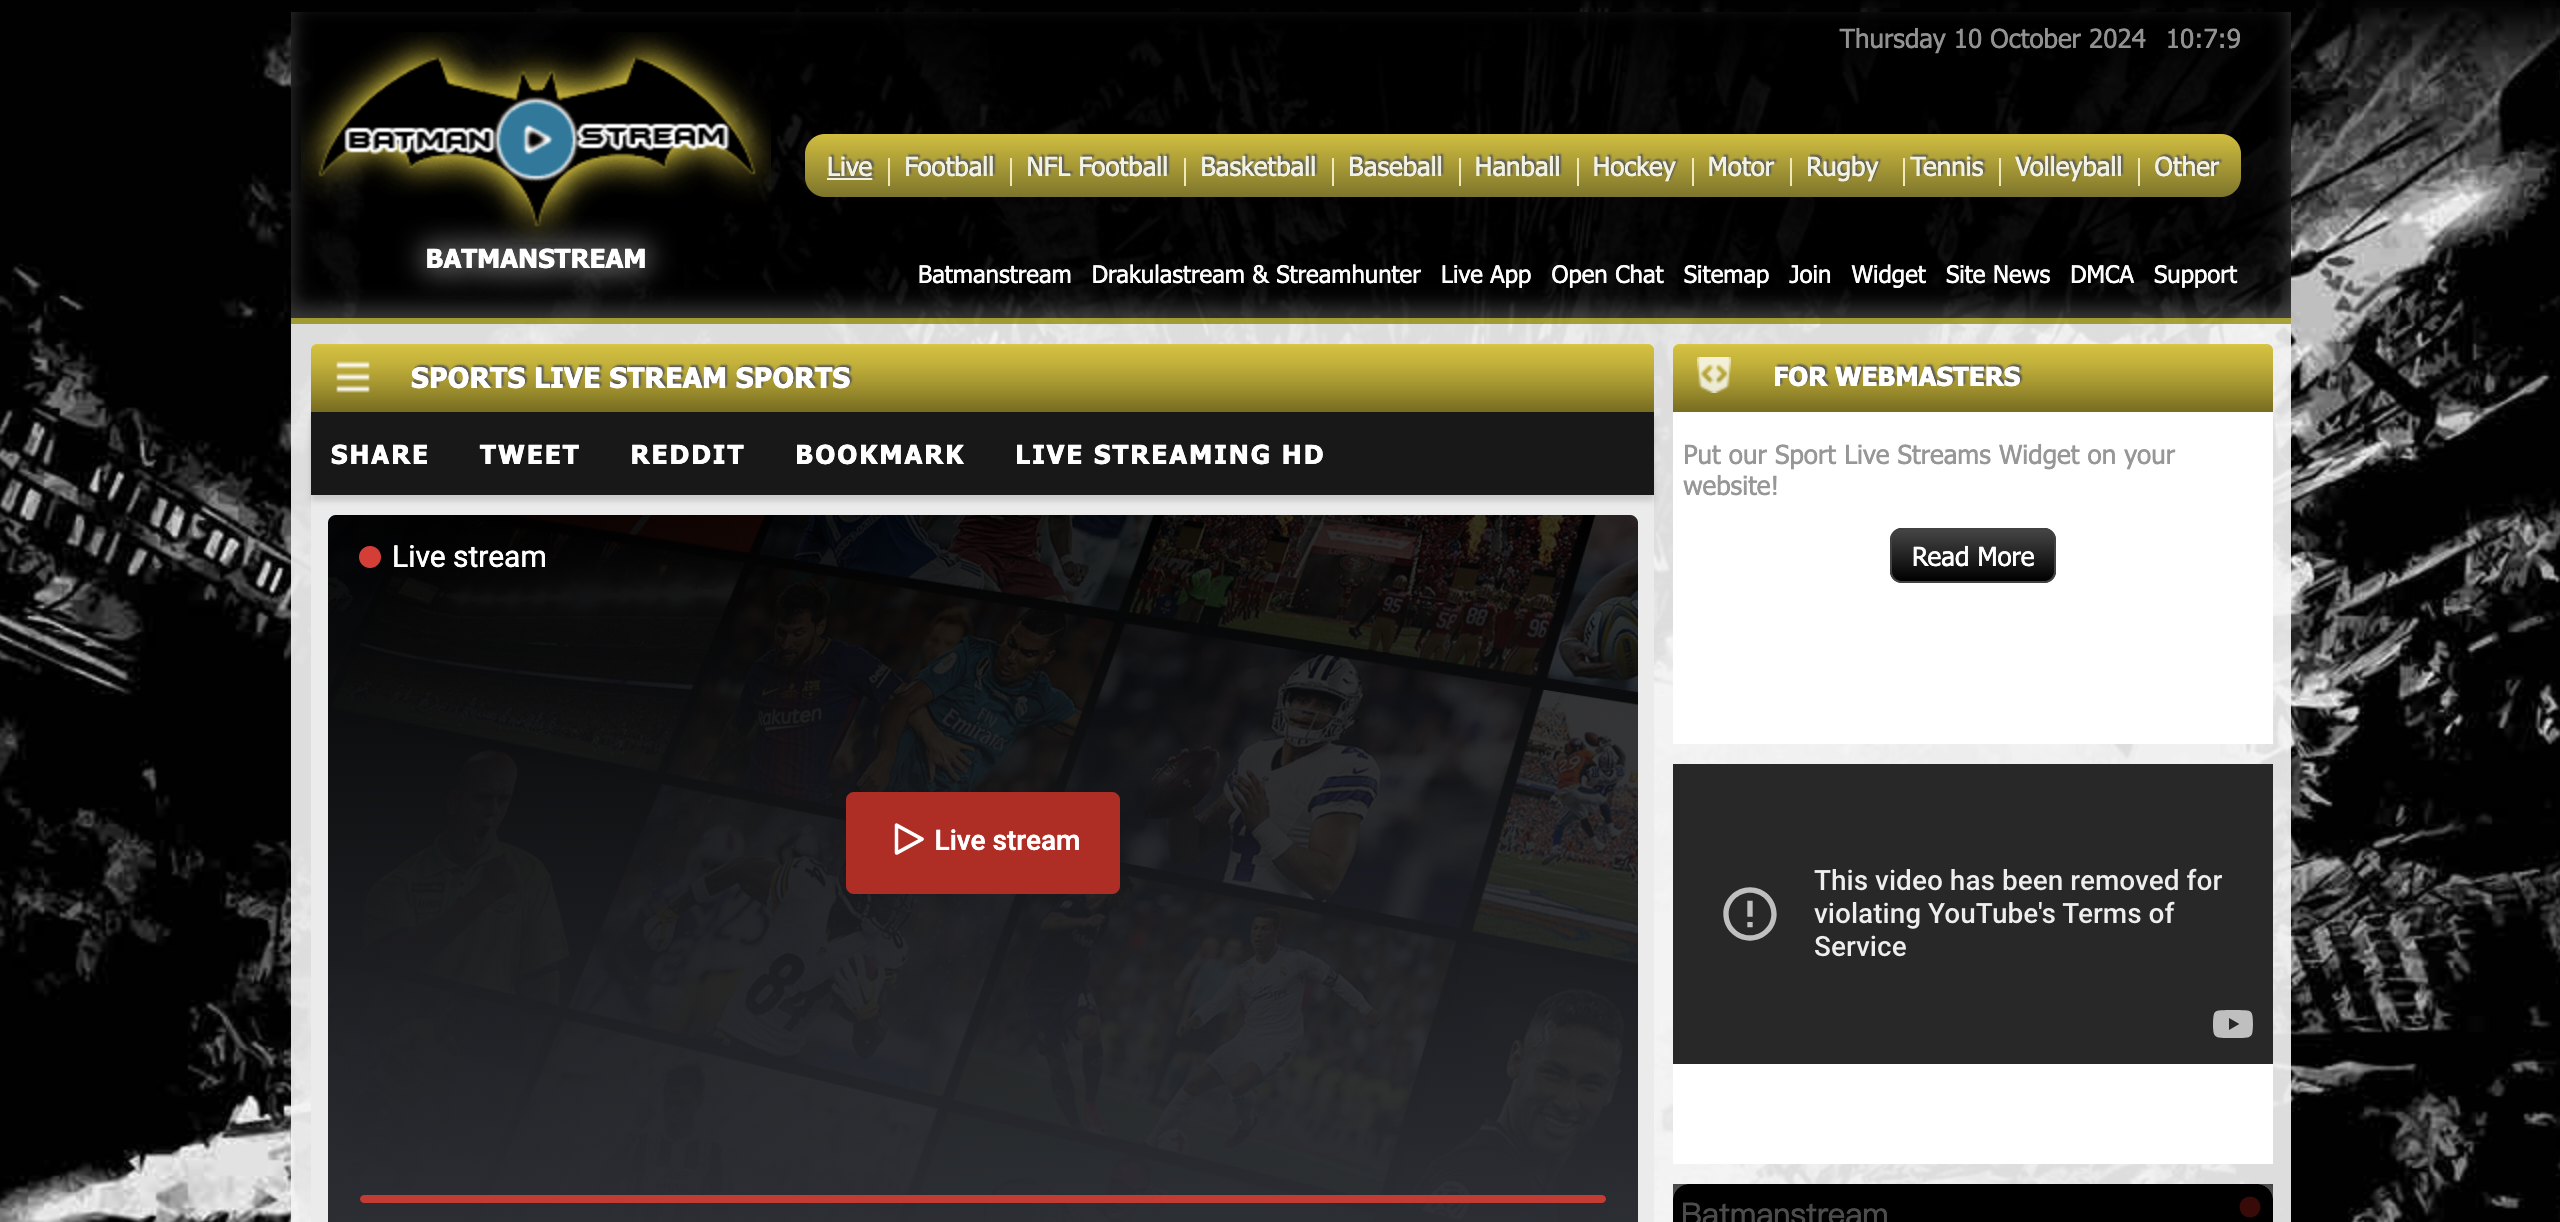Play the red Live stream button

(x=983, y=842)
